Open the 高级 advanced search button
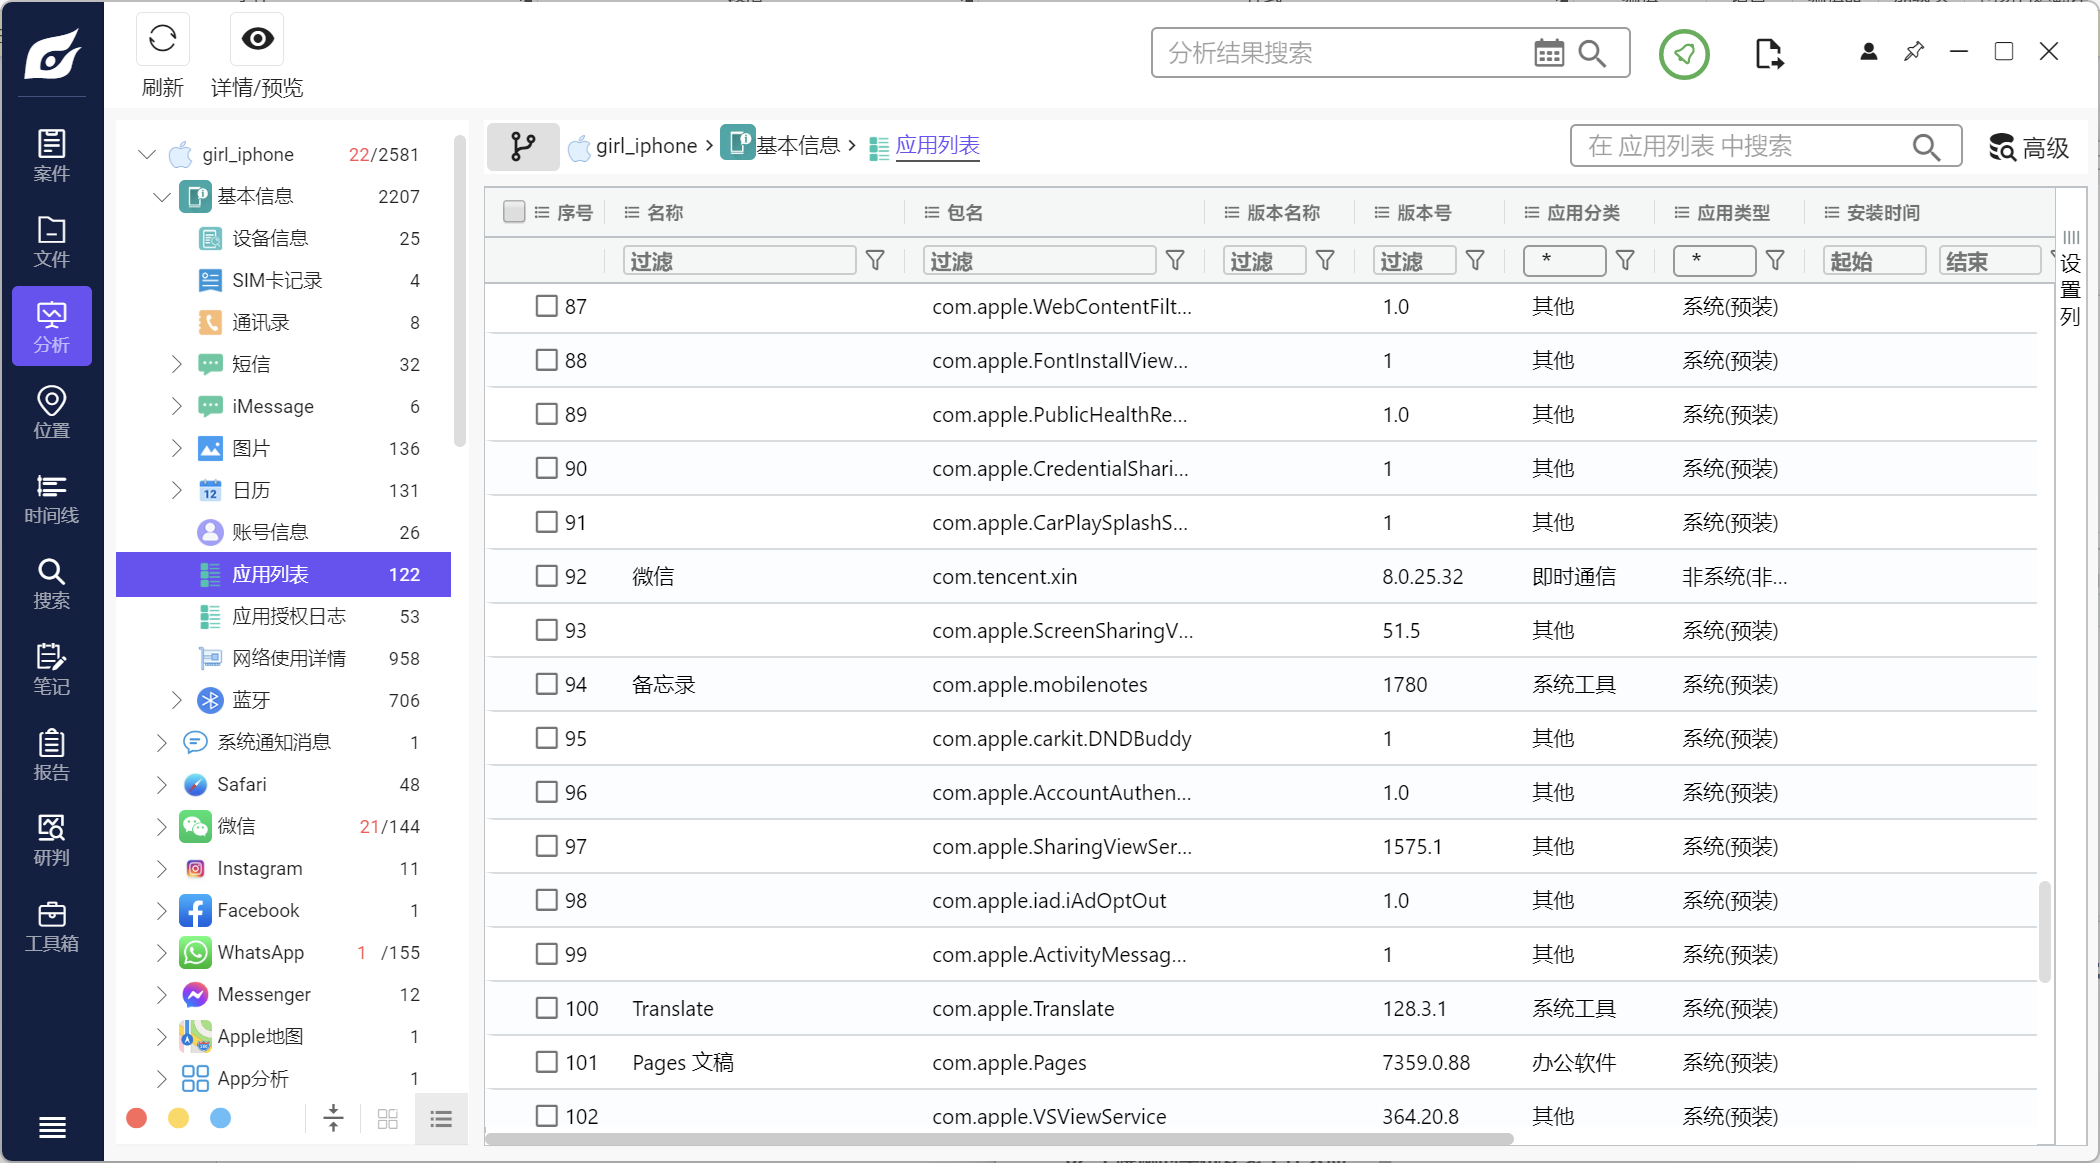This screenshot has height=1163, width=2100. point(2028,147)
